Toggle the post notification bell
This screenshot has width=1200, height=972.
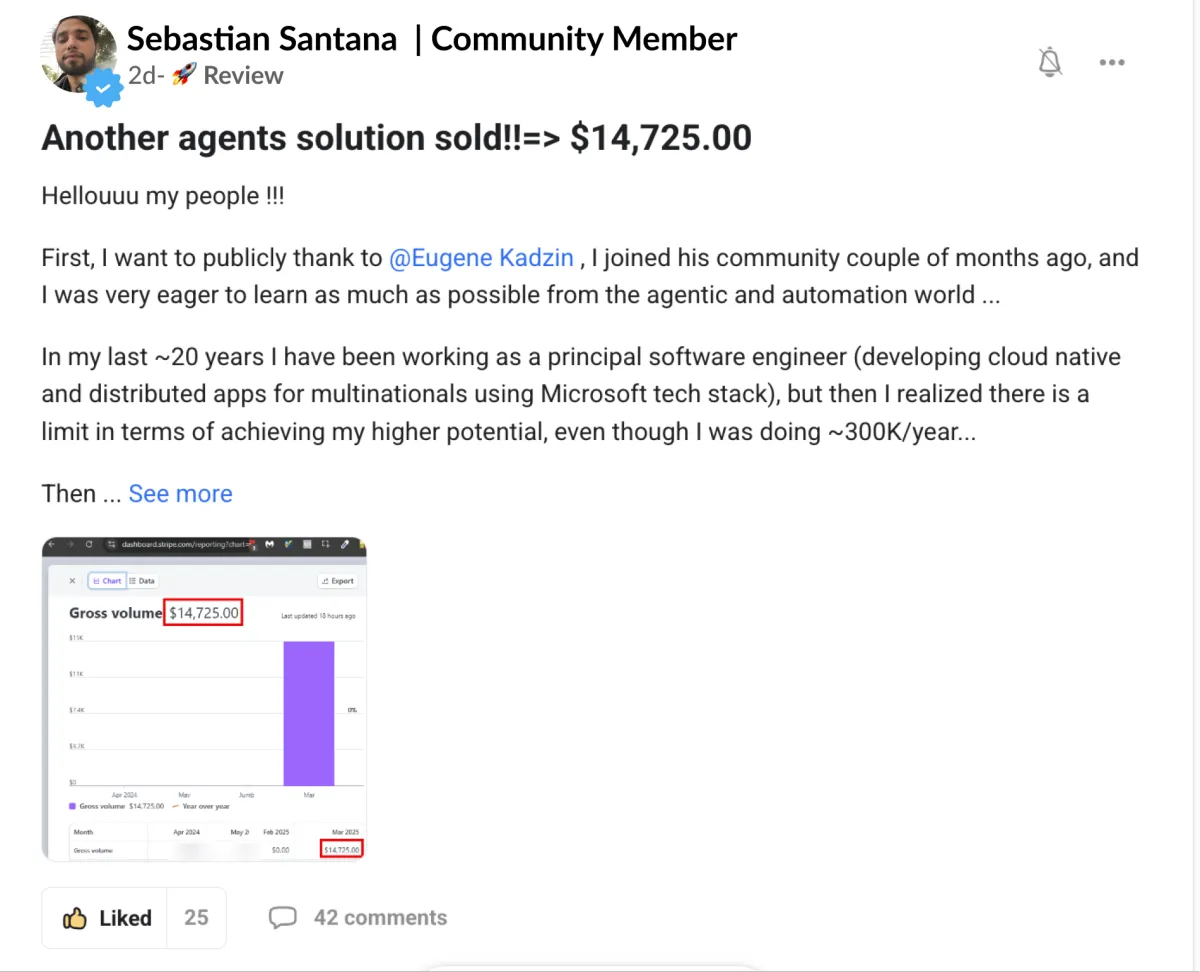click(x=1049, y=62)
